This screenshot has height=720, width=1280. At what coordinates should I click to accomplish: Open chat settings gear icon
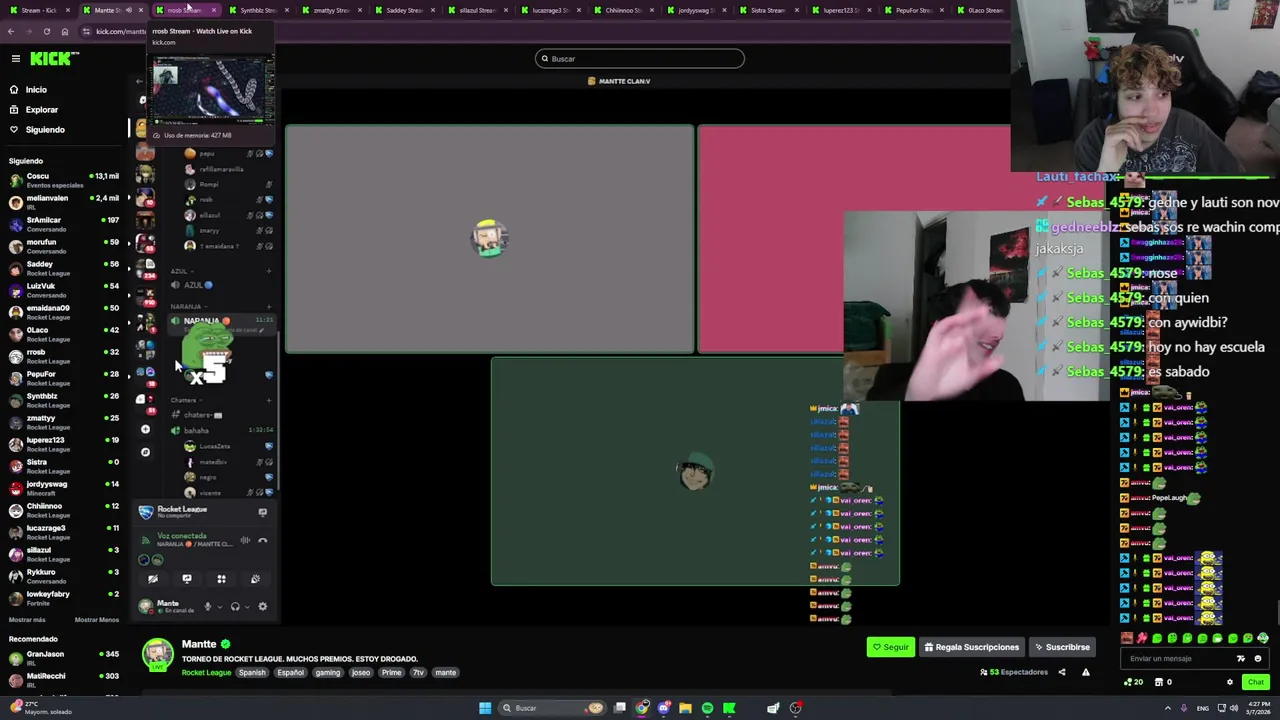point(1230,682)
